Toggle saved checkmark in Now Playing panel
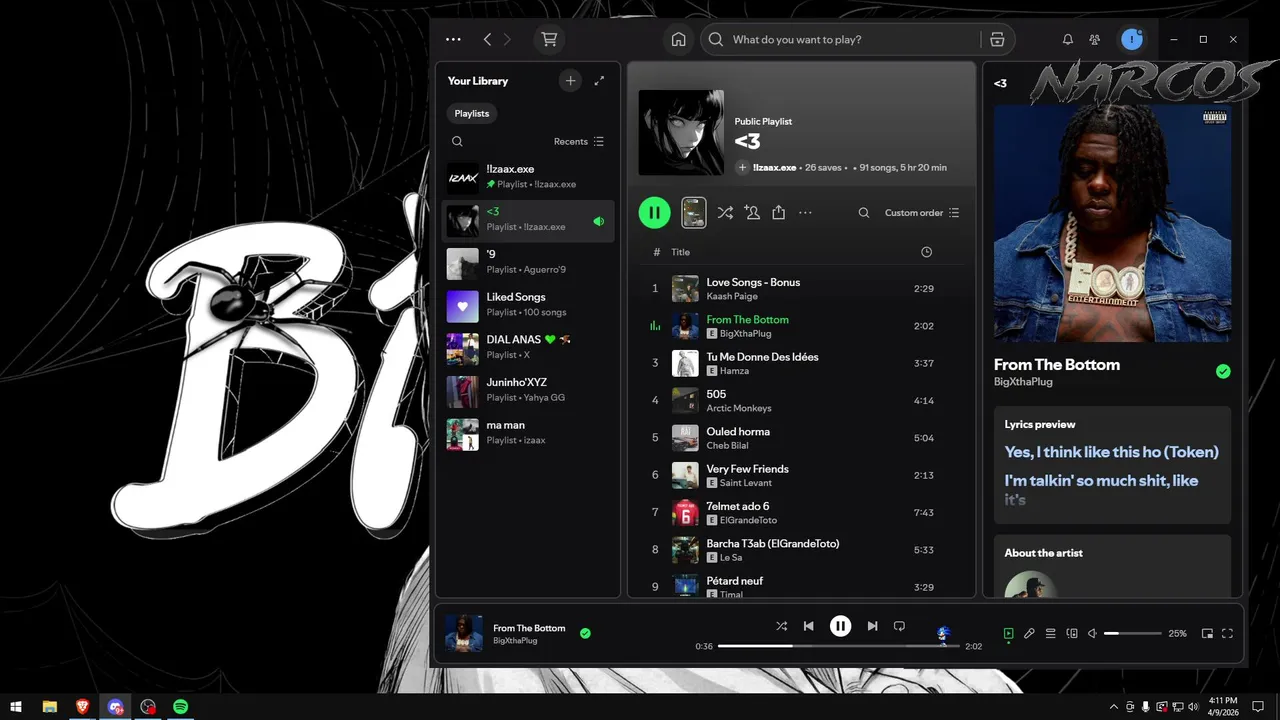Screen dimensions: 1280x720 (1223, 371)
